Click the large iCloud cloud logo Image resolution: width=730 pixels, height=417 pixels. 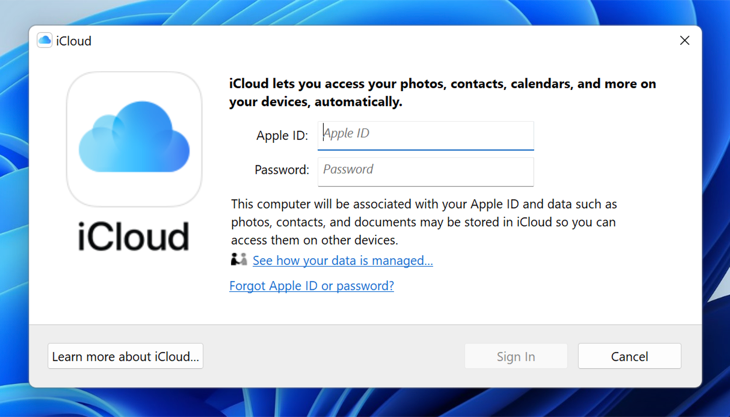pos(134,139)
